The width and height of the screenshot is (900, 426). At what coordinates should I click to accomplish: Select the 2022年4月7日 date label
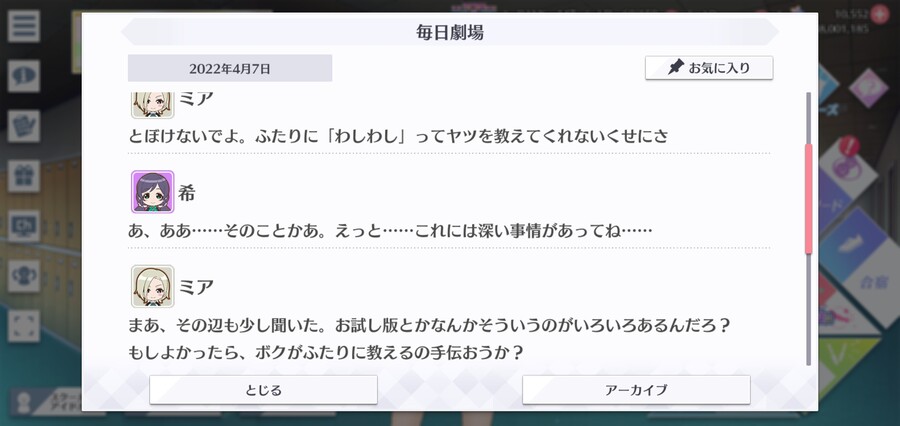tap(230, 68)
